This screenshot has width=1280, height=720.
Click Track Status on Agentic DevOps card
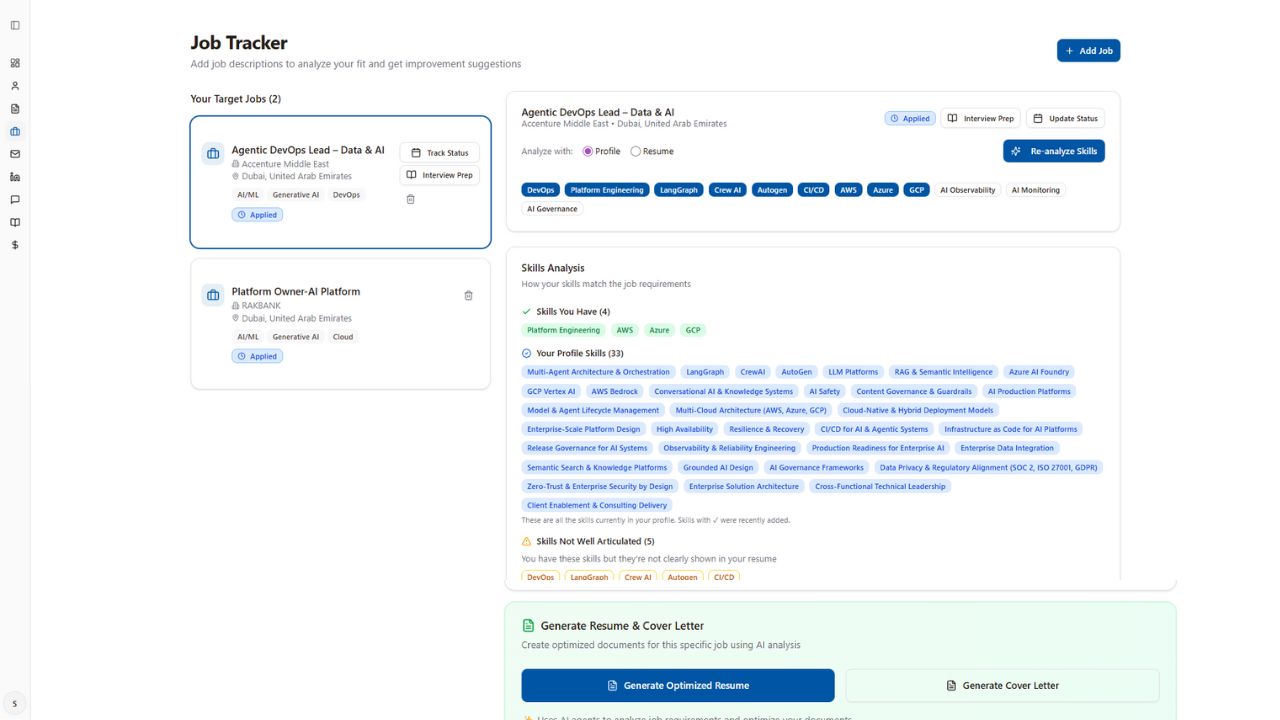point(439,153)
